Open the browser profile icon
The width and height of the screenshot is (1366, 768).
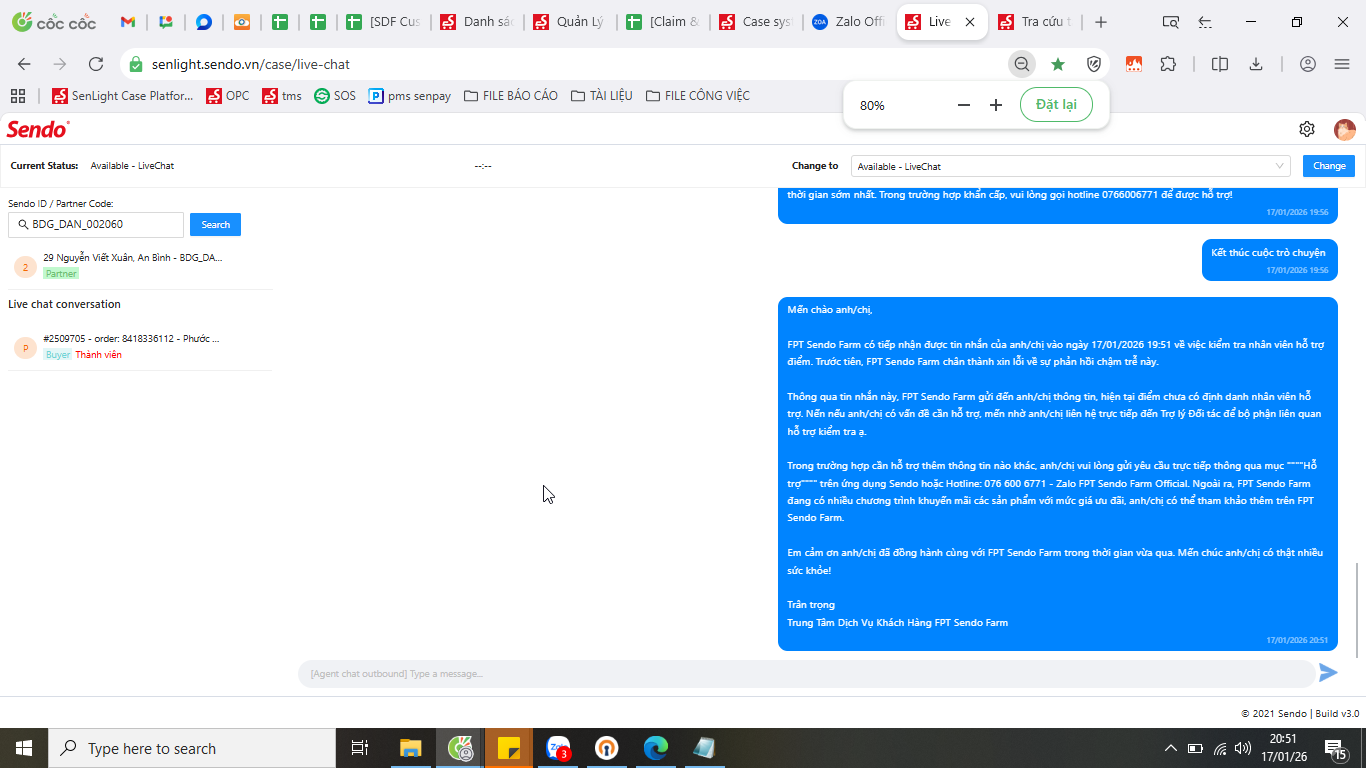(1308, 64)
